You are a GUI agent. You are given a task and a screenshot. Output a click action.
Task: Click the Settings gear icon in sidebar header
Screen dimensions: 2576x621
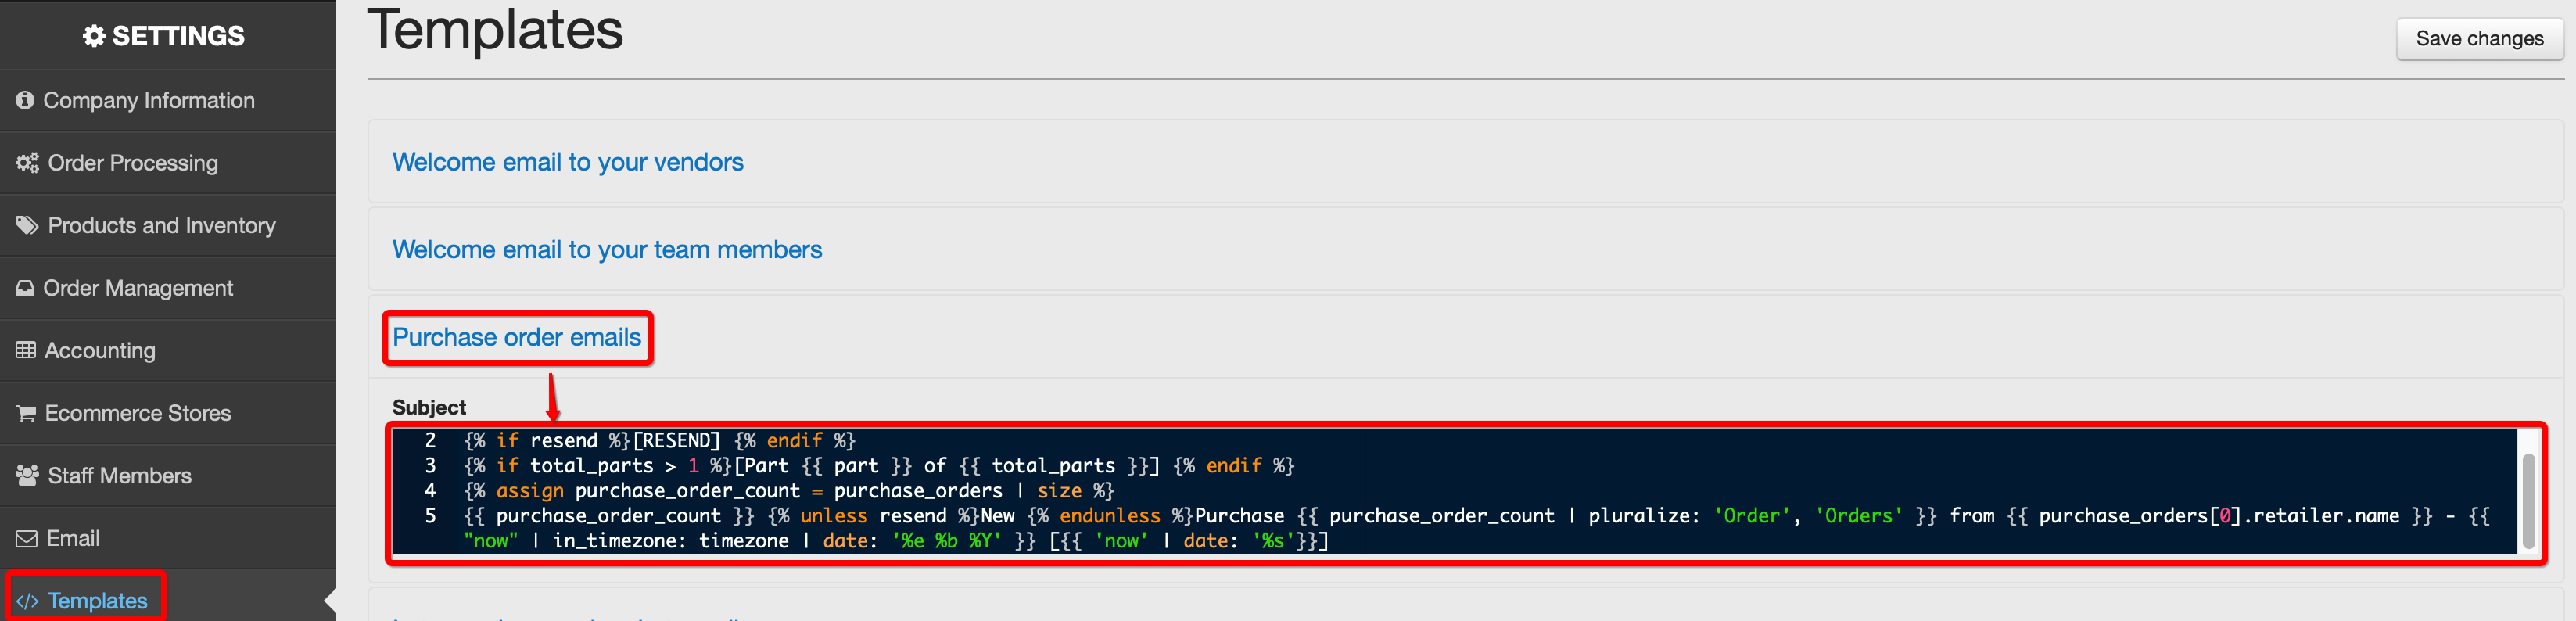pyautogui.click(x=94, y=36)
